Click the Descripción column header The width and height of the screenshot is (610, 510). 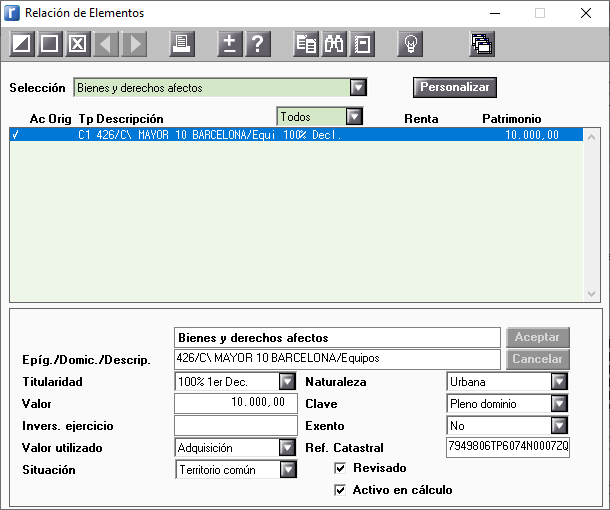click(x=130, y=119)
